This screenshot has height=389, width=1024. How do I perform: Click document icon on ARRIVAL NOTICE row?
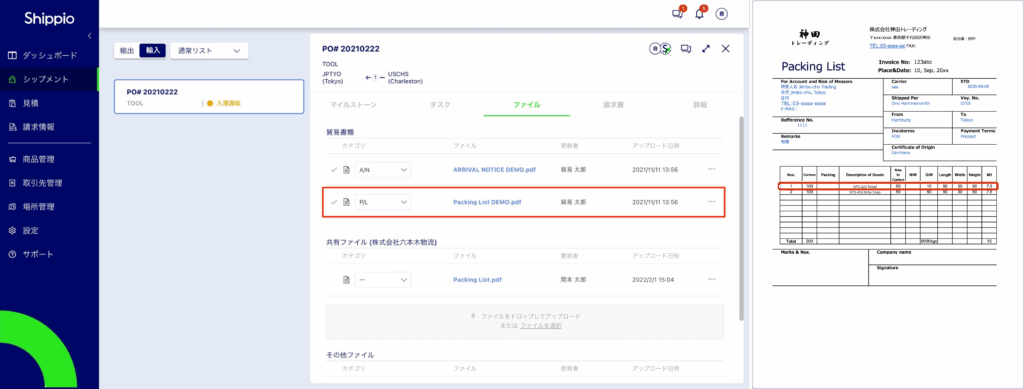(x=347, y=170)
